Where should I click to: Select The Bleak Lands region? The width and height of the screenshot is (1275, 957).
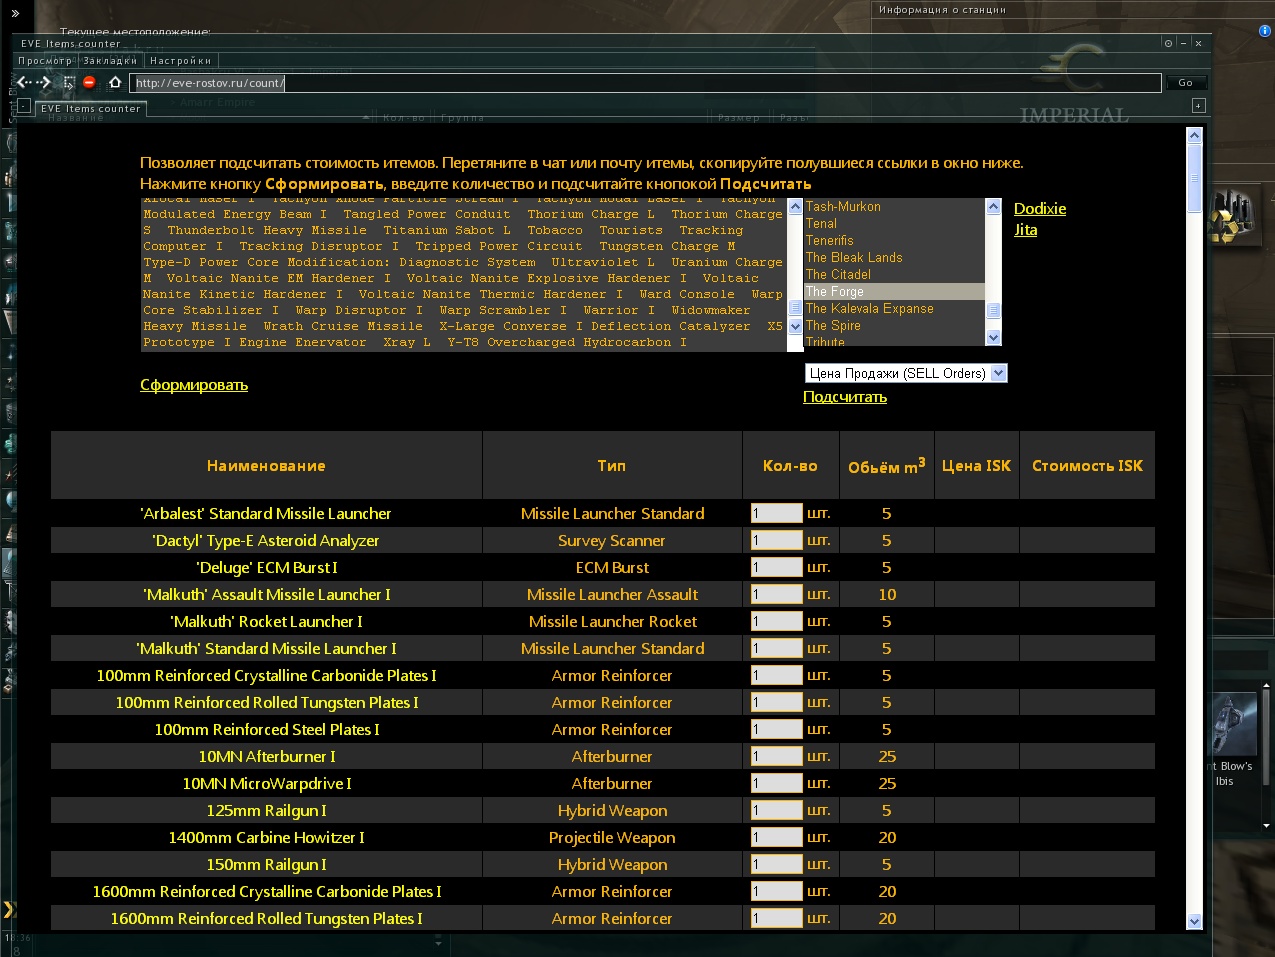click(x=894, y=258)
